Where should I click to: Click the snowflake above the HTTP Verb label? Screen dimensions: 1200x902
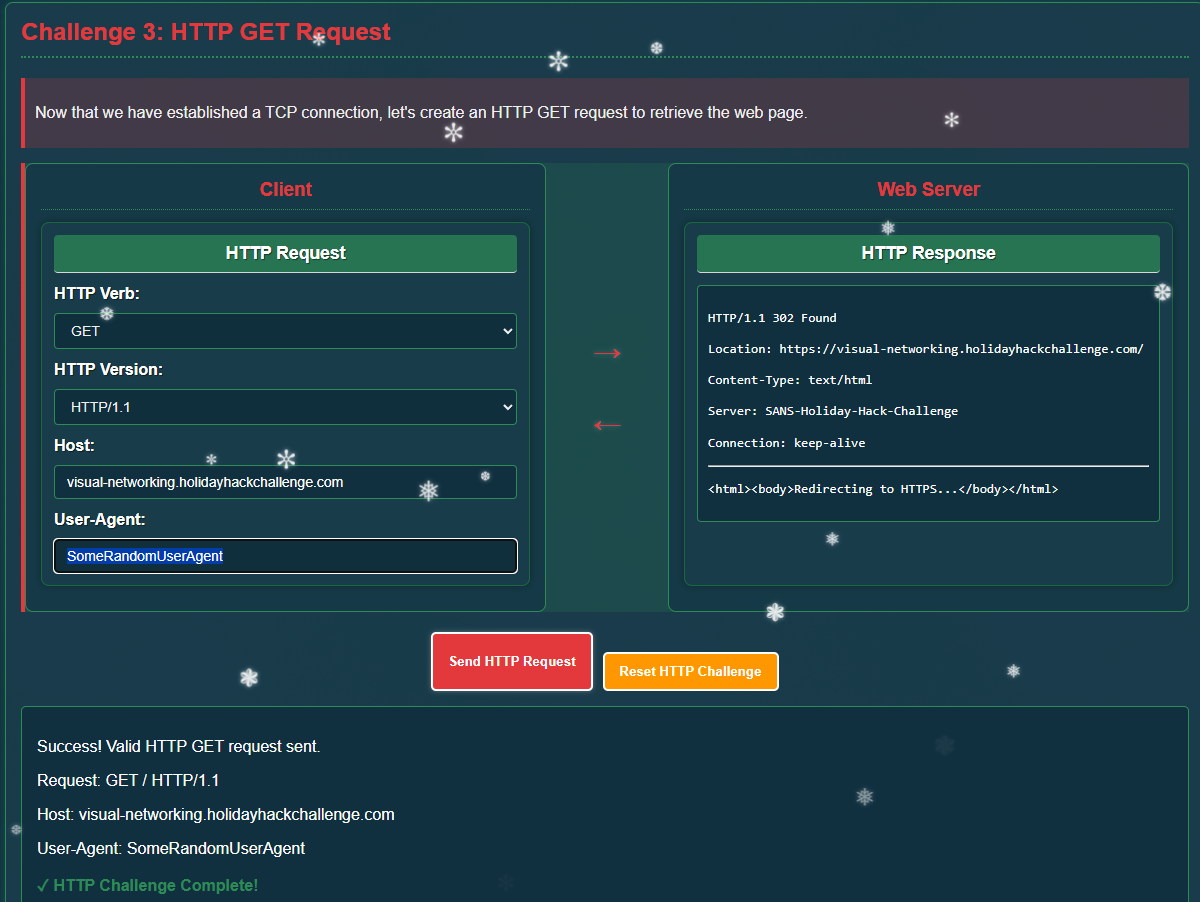[106, 314]
